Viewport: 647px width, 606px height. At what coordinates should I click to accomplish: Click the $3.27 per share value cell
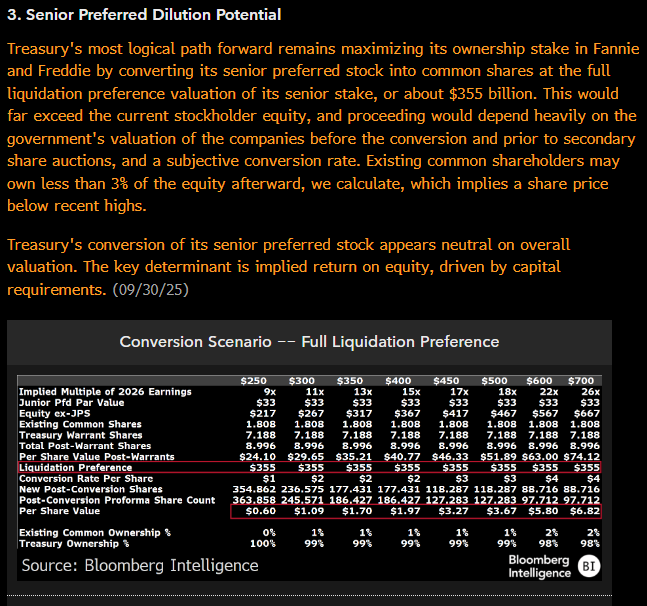click(453, 511)
